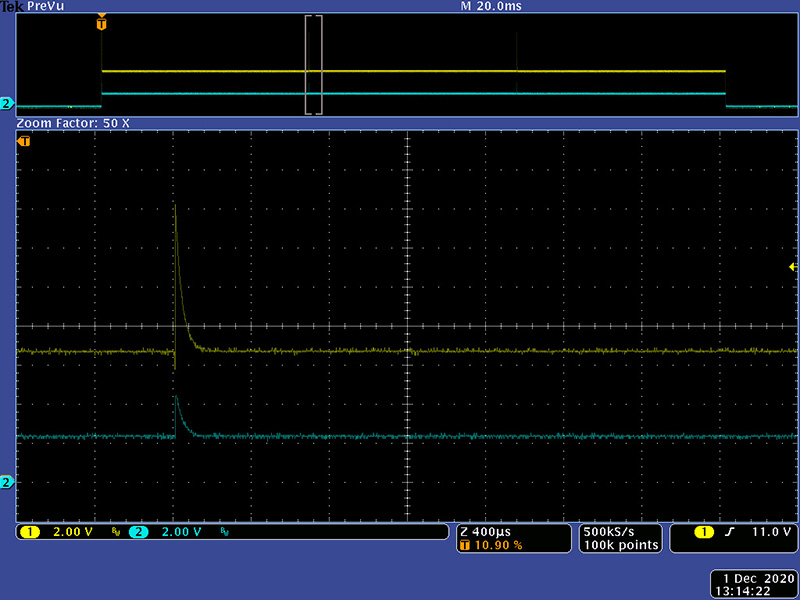Click the orange trigger position marker in overview
Image resolution: width=800 pixels, height=600 pixels.
[101, 23]
